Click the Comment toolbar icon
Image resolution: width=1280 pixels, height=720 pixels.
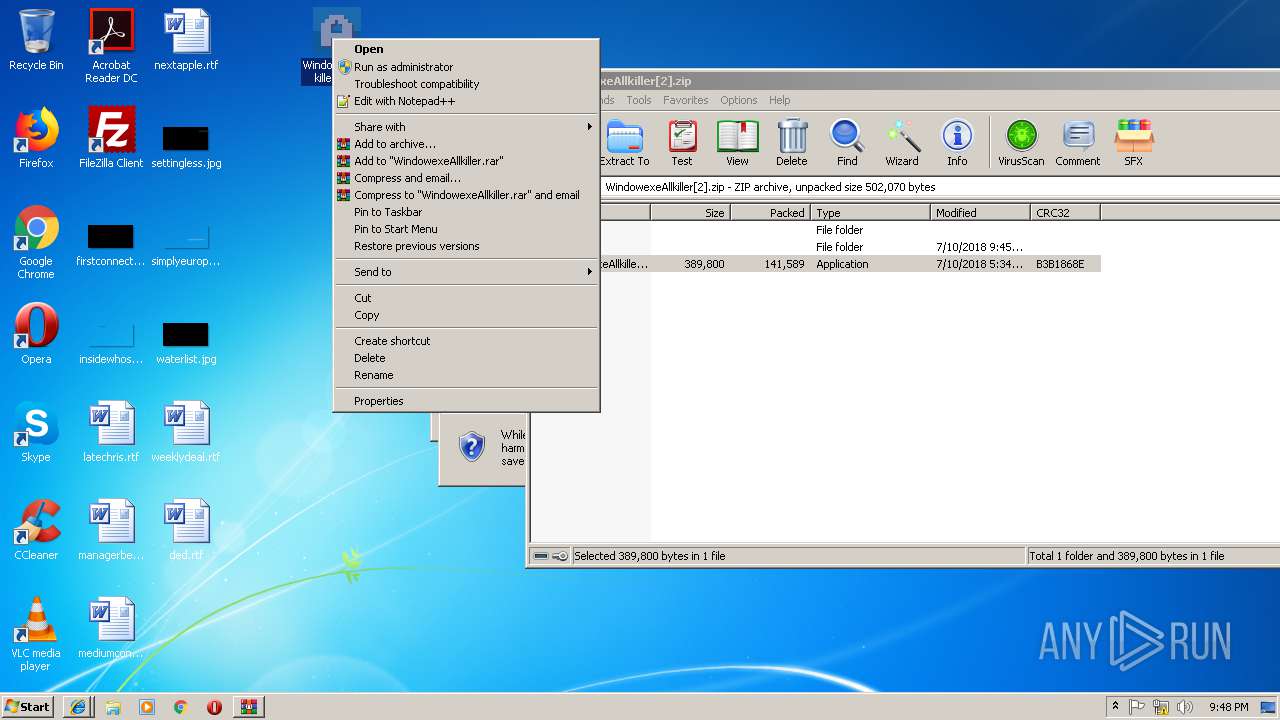coord(1077,143)
